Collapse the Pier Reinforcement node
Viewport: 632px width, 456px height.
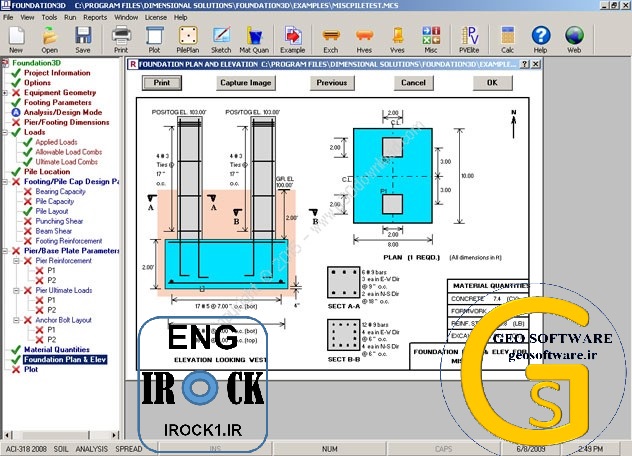coord(17,261)
